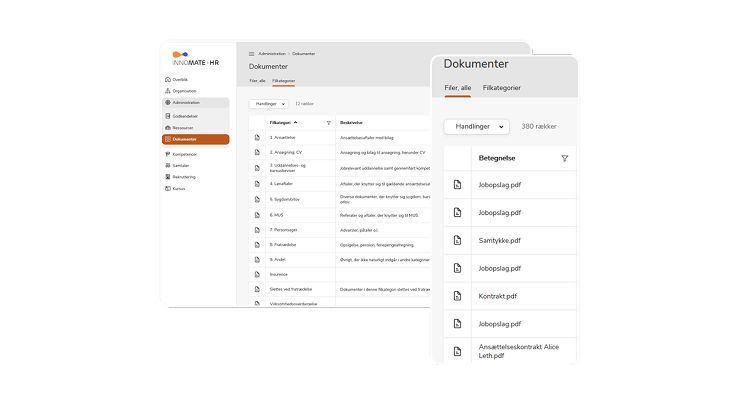Select Godkendelser in the sidebar
Viewport: 740px width, 400px height.
point(186,115)
